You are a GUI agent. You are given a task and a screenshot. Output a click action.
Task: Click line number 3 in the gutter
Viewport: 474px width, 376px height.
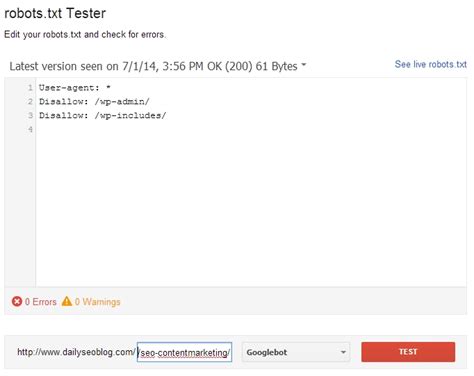tap(30, 116)
